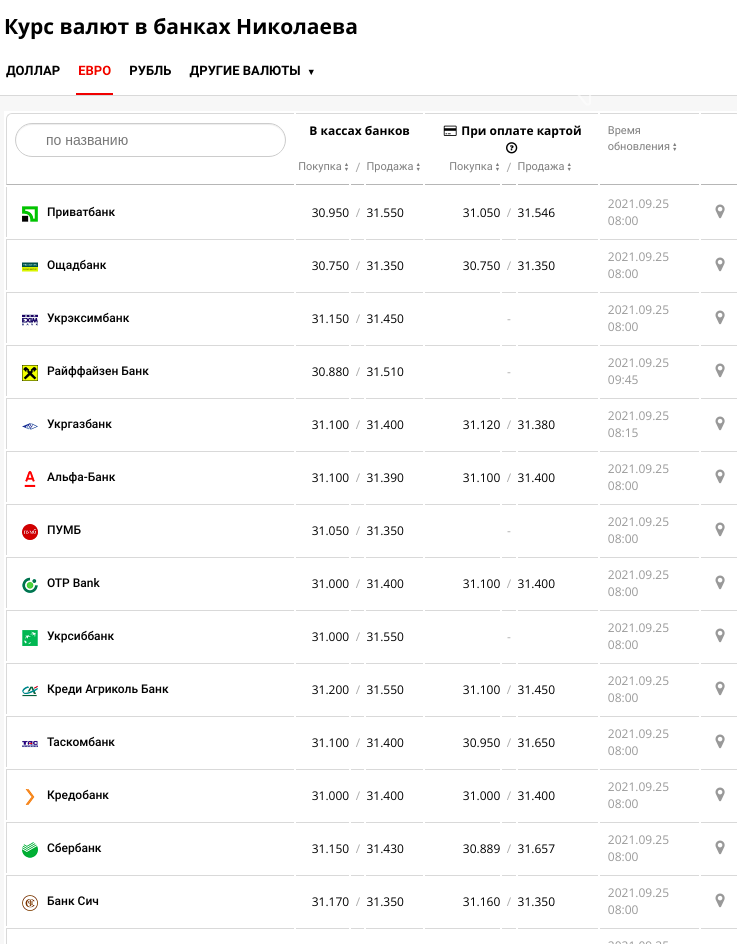The height and width of the screenshot is (944, 737).
Task: Click the Ощадбанк logo icon
Action: [30, 266]
